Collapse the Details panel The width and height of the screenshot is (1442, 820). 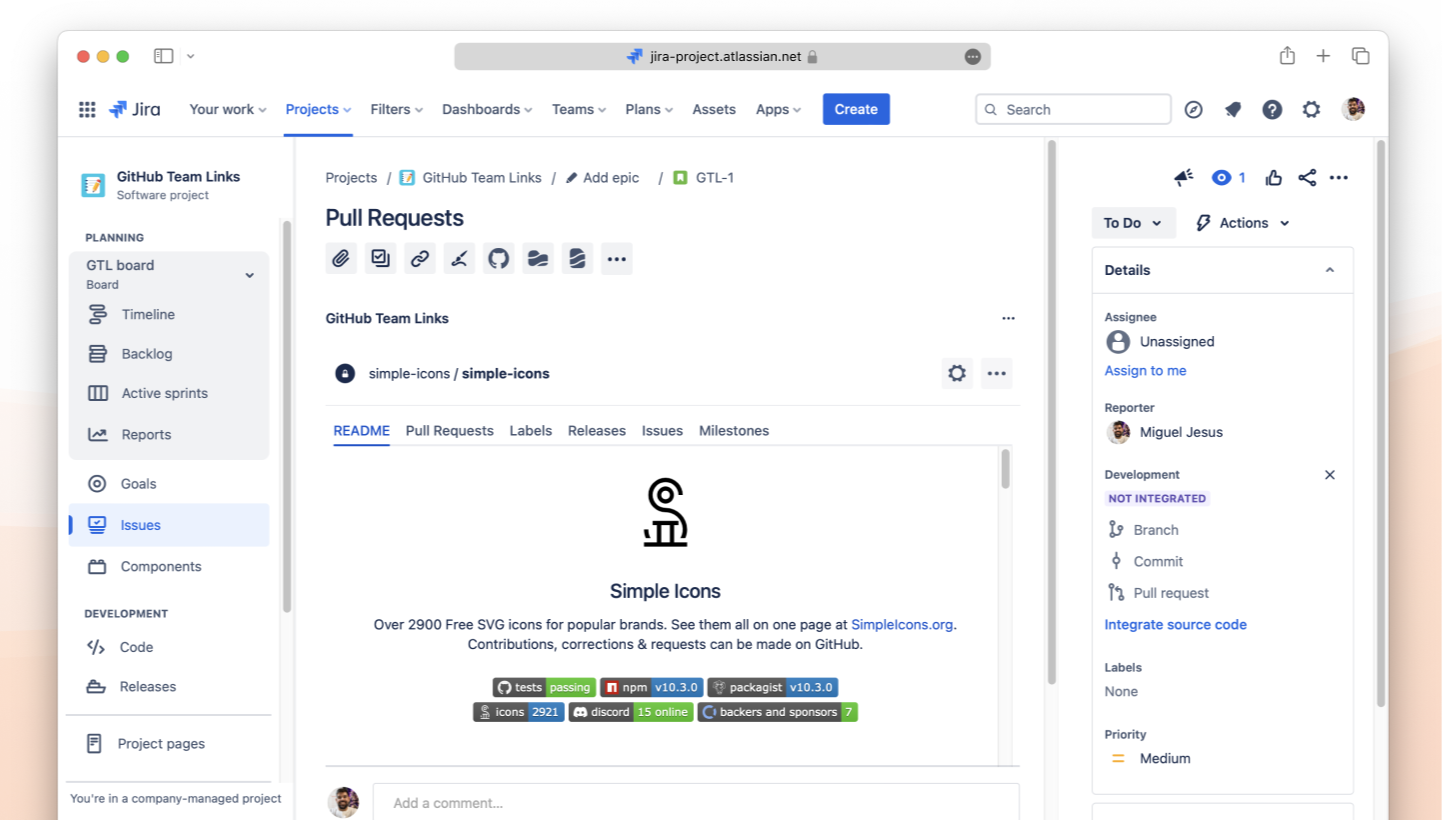tap(1330, 270)
